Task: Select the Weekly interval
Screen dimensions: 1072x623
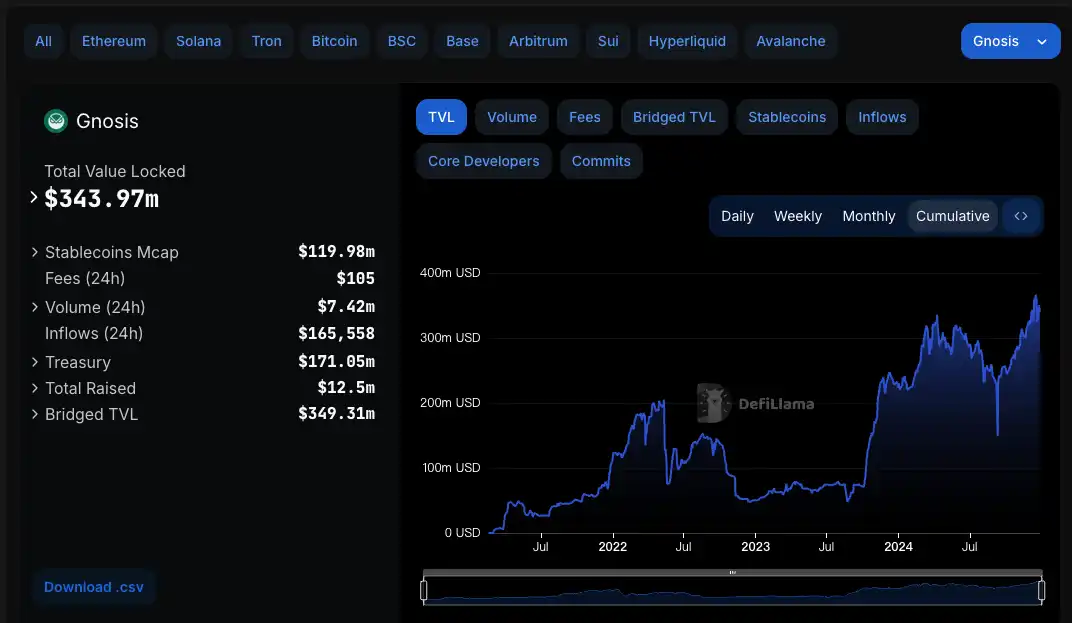Action: 797,216
